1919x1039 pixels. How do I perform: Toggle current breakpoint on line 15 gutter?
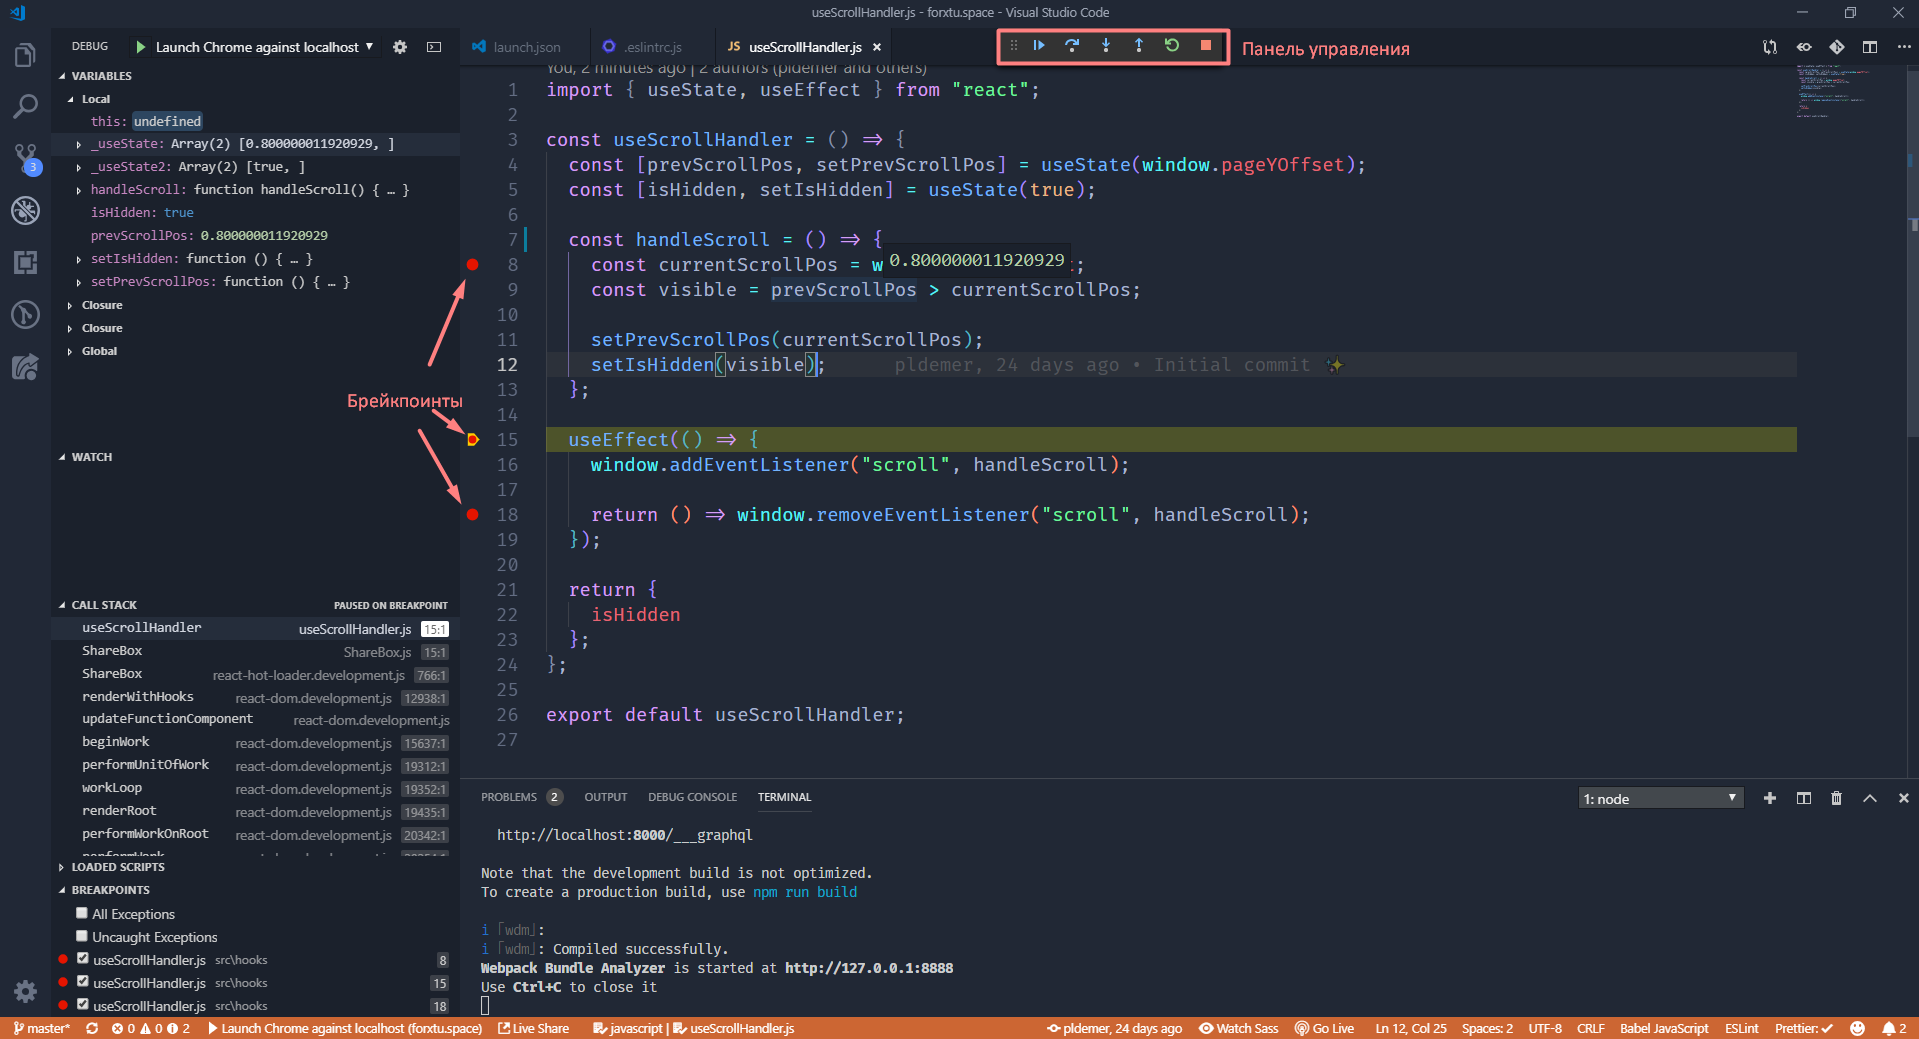point(473,439)
